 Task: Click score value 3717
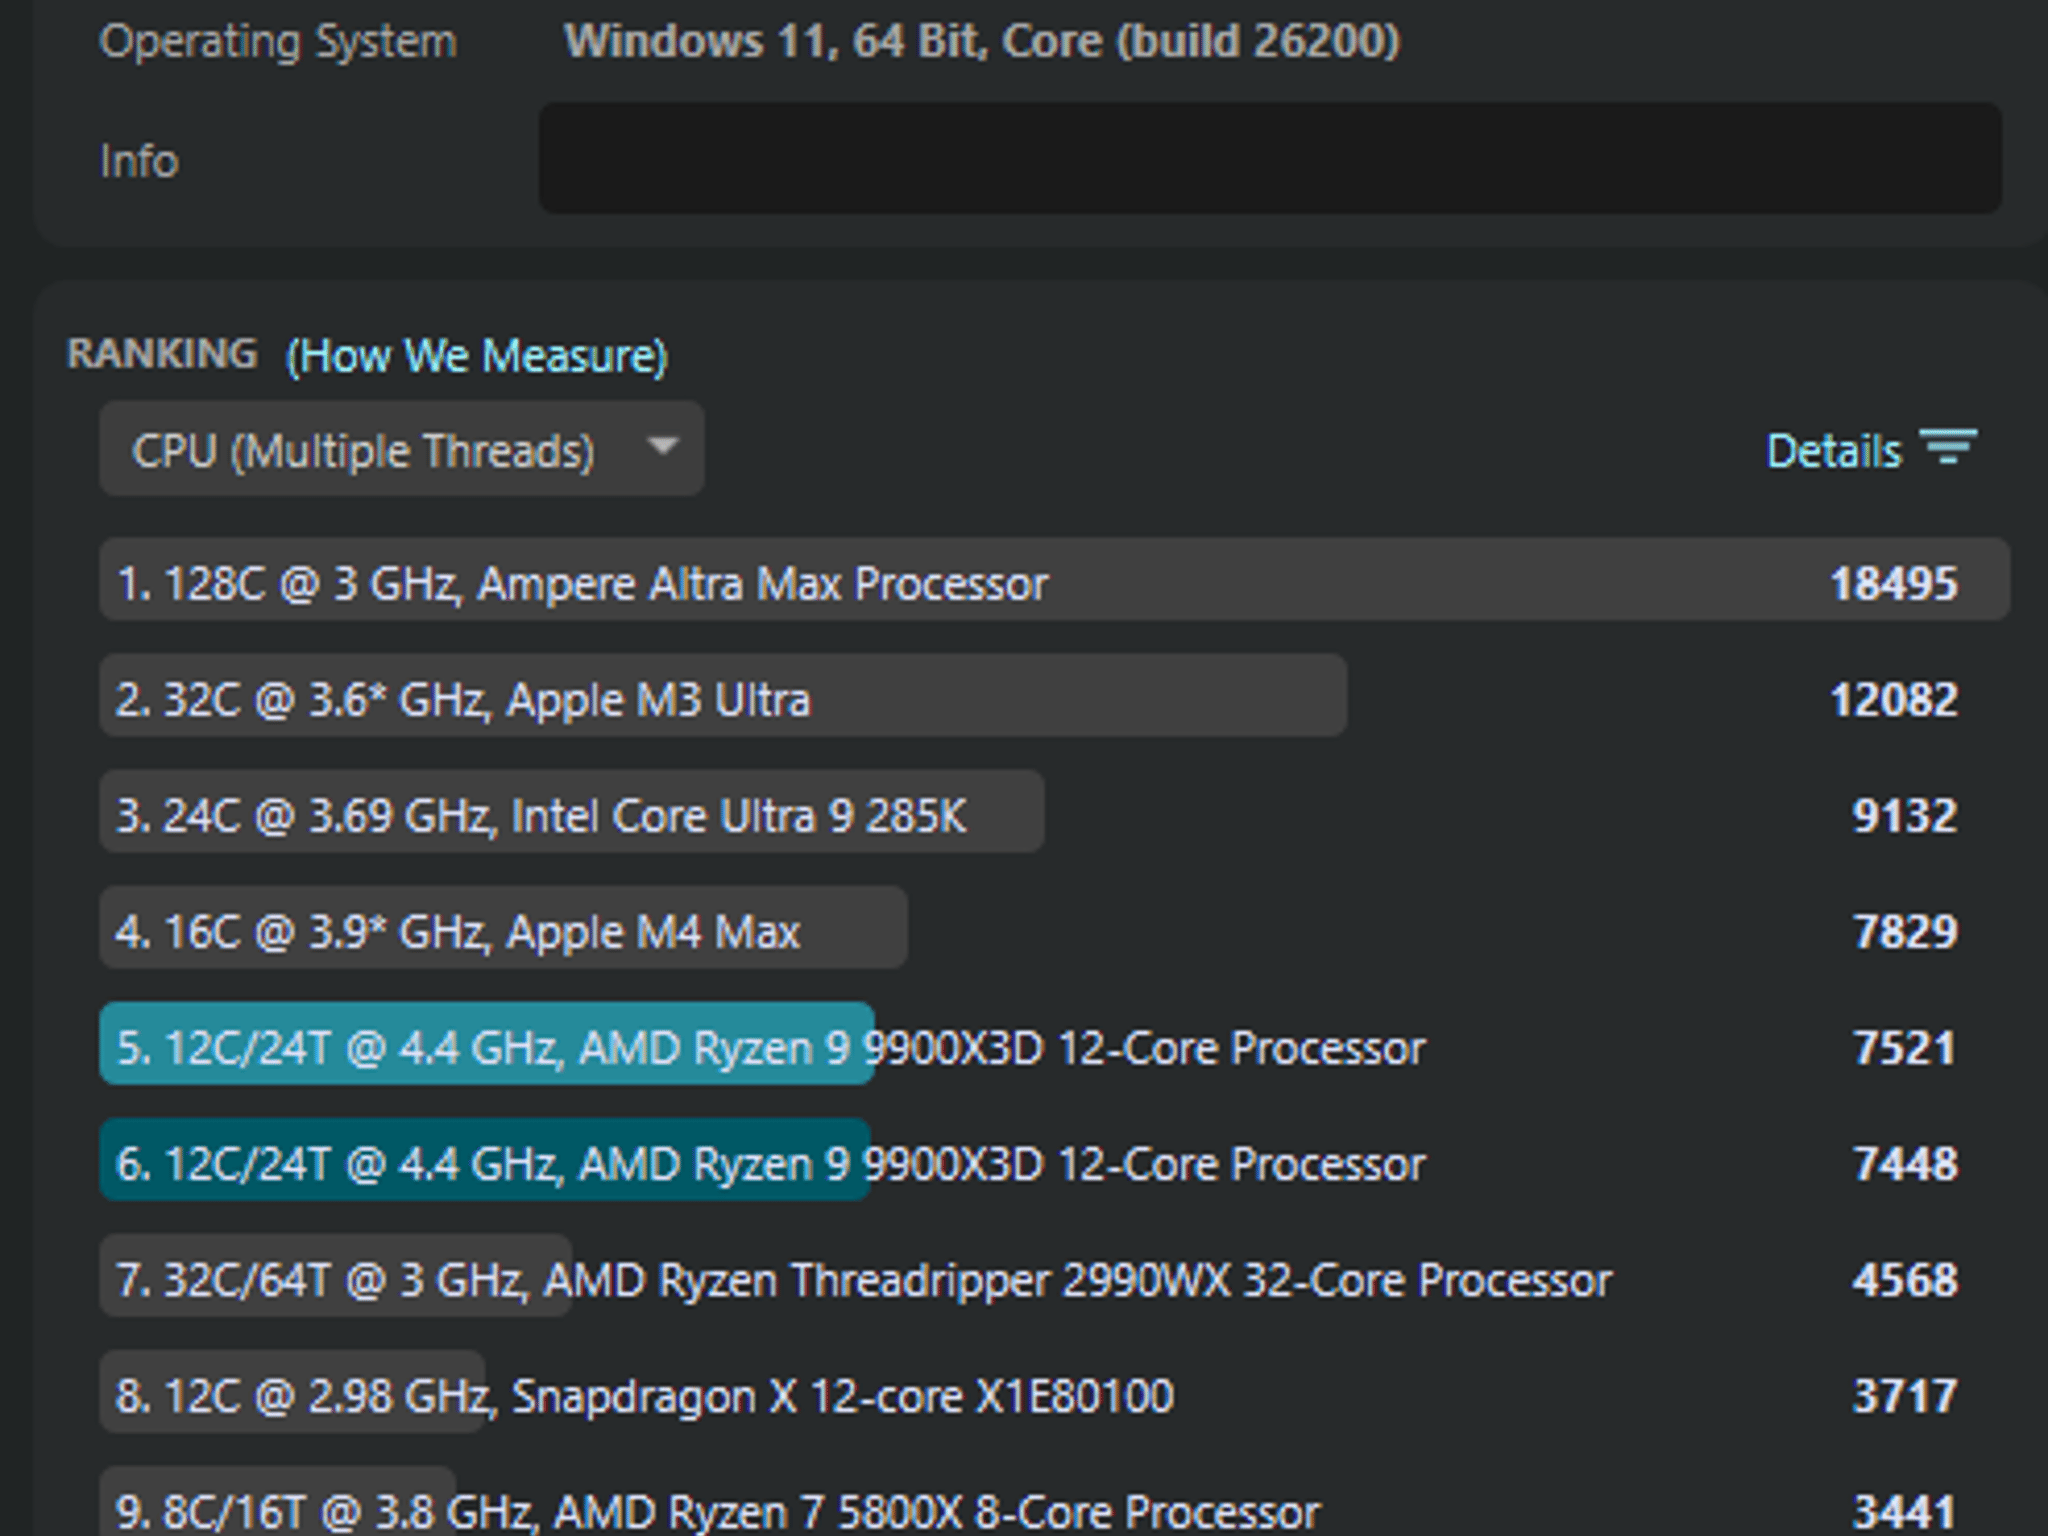(x=1904, y=1395)
